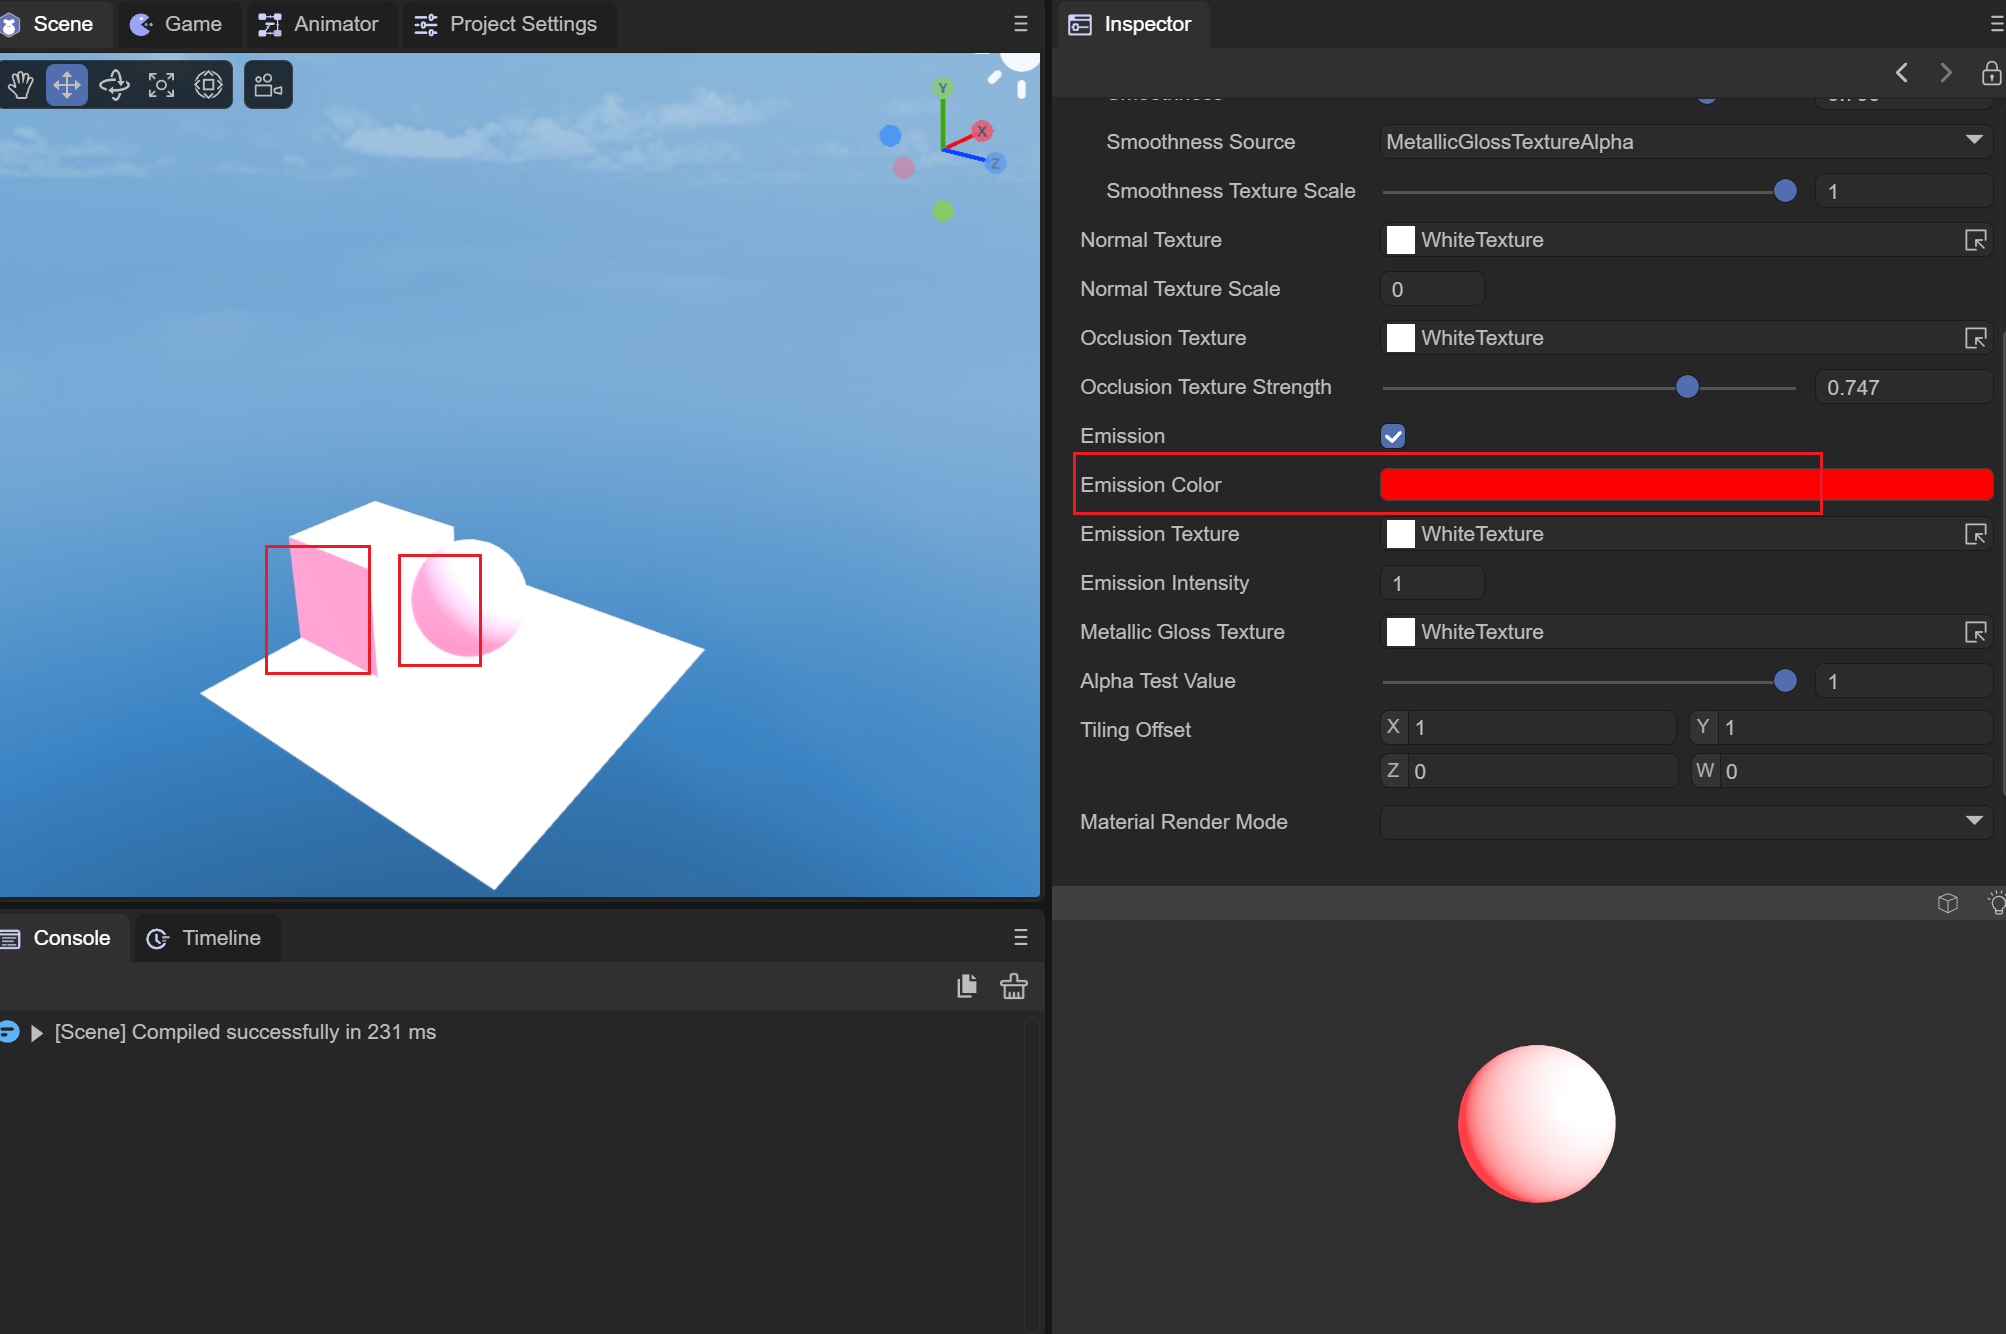Expand the Compiled successfully console message
Image resolution: width=2006 pixels, height=1334 pixels.
(x=37, y=1033)
